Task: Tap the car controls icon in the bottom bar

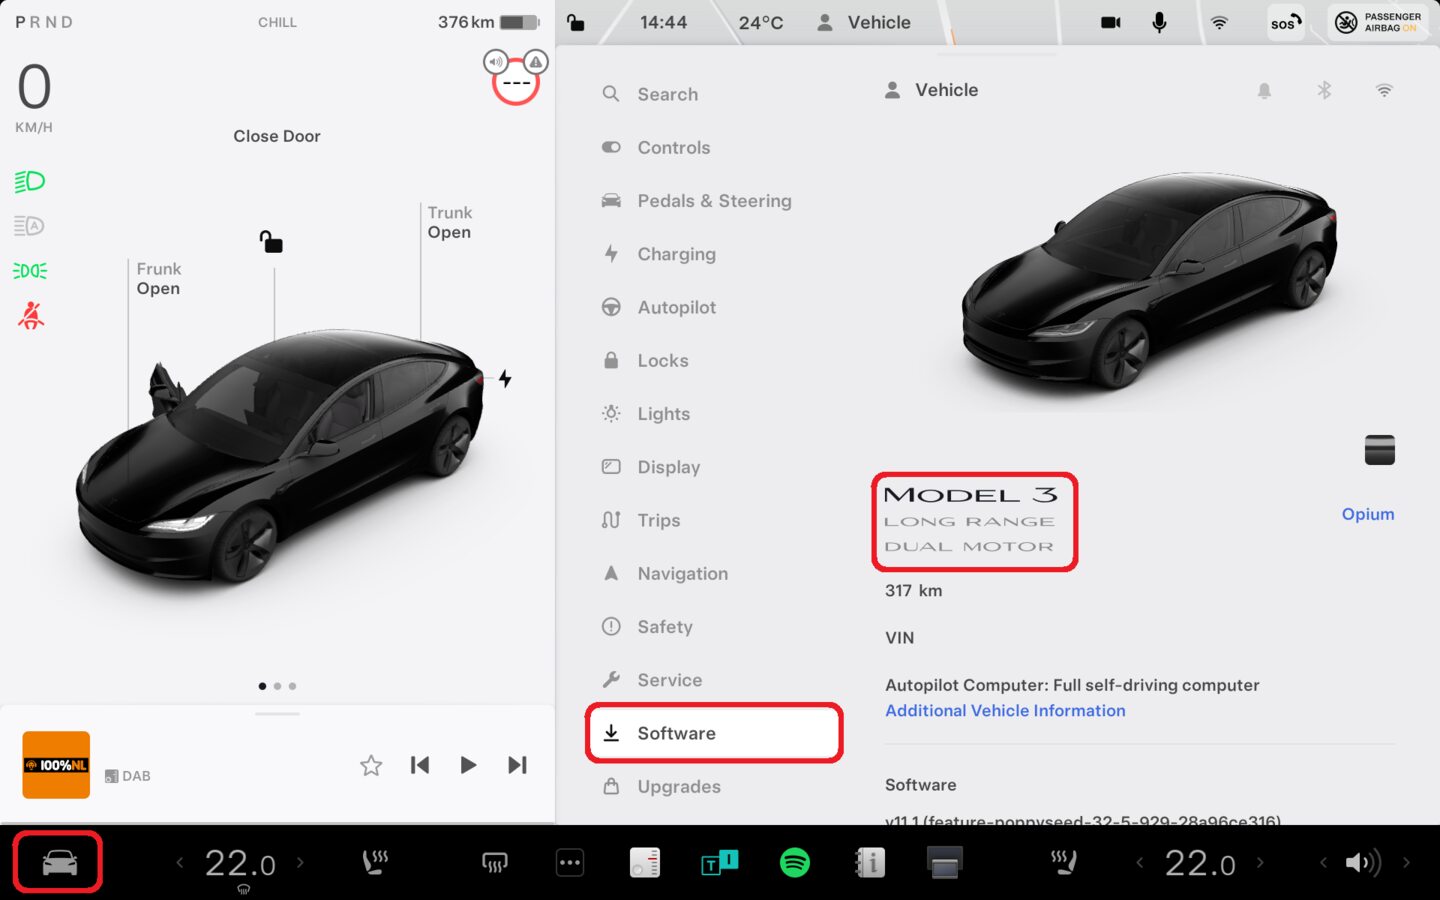Action: point(59,862)
